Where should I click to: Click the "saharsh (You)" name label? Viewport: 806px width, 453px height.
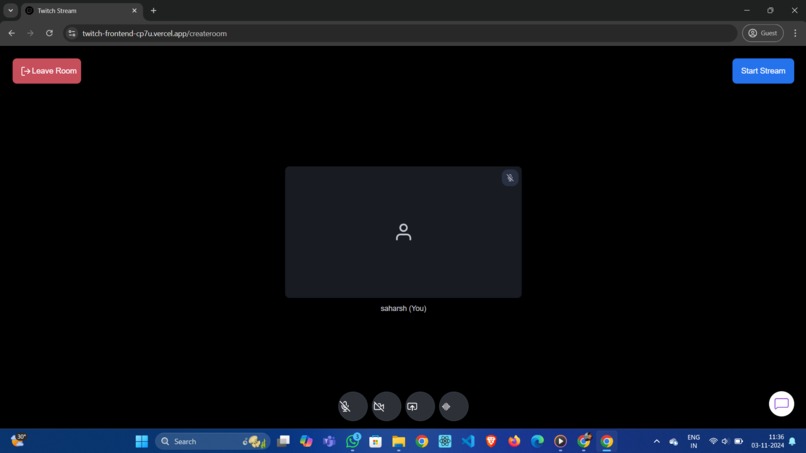click(403, 309)
